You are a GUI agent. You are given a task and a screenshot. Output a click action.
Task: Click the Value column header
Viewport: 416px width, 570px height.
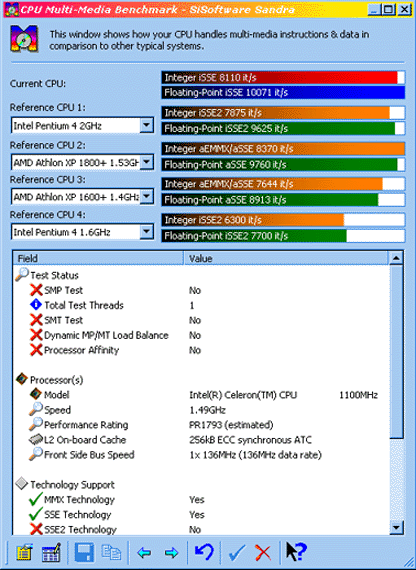tap(286, 258)
